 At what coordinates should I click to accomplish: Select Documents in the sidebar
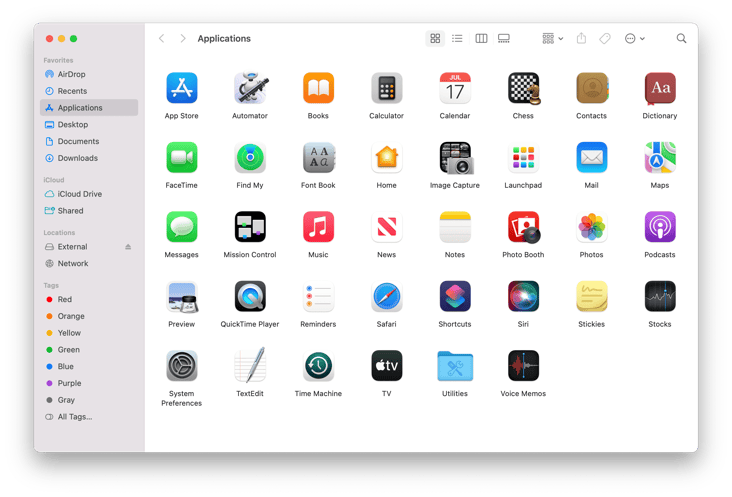89,141
